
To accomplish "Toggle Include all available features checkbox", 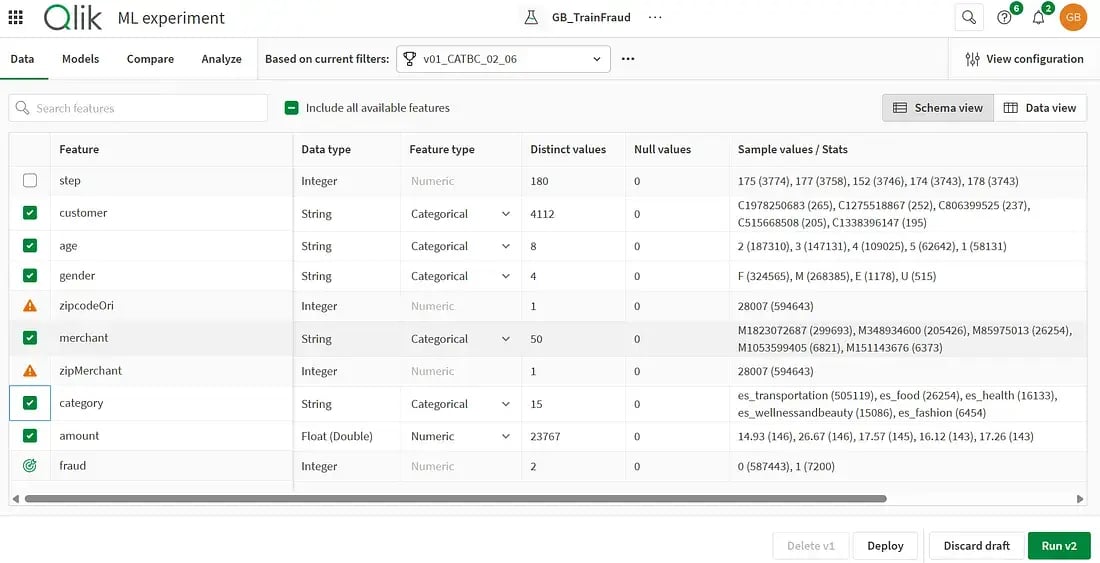I will tap(292, 108).
